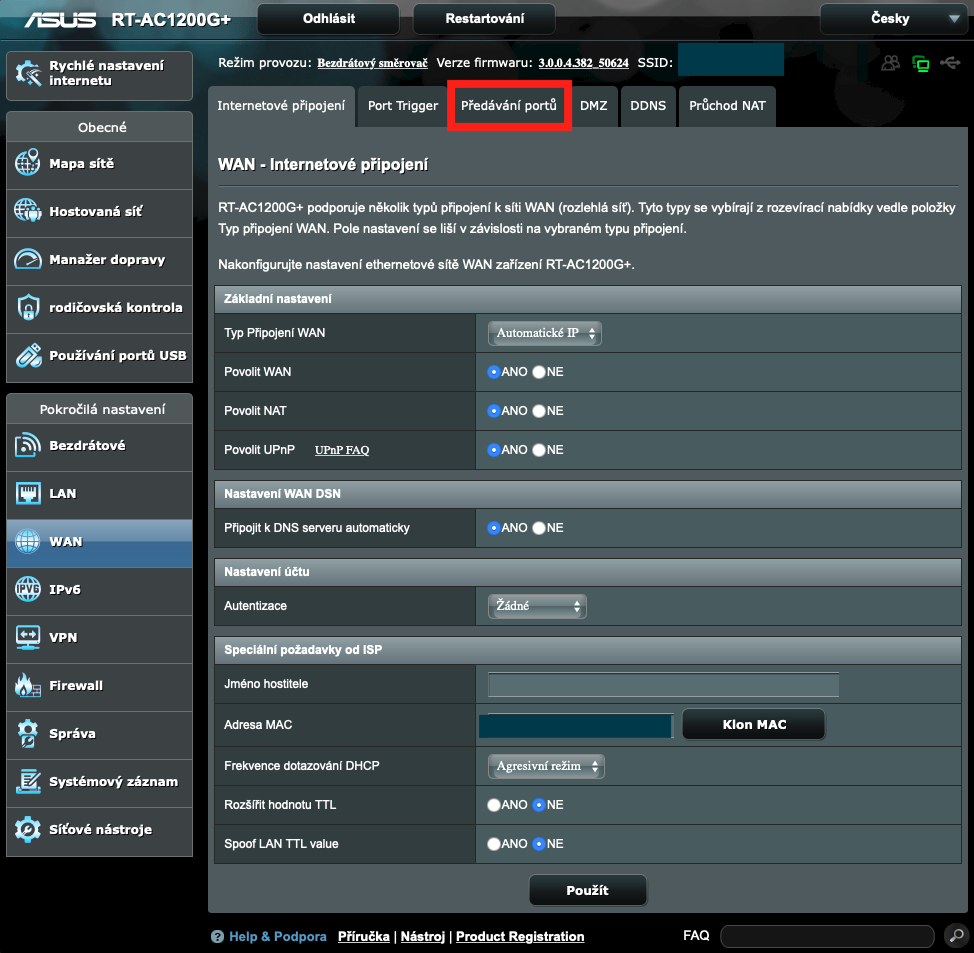Open the Předávání portů tab
Screen dimensions: 974x953
click(509, 106)
